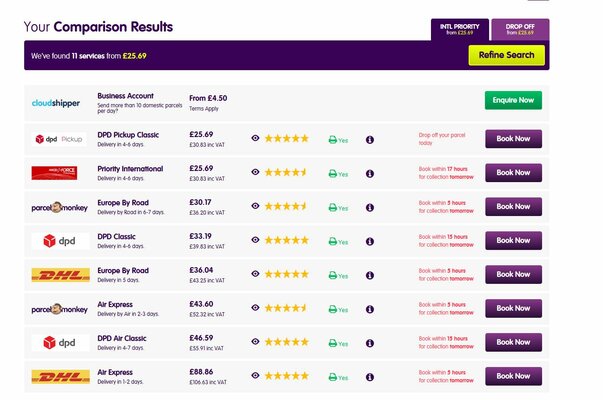Click the star rating for Priority International

coord(286,172)
